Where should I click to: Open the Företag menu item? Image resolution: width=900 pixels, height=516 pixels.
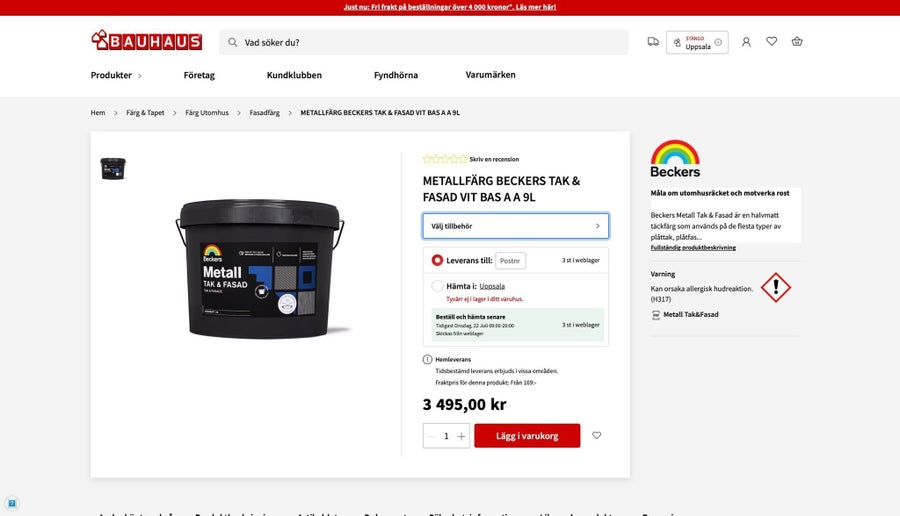pos(199,75)
